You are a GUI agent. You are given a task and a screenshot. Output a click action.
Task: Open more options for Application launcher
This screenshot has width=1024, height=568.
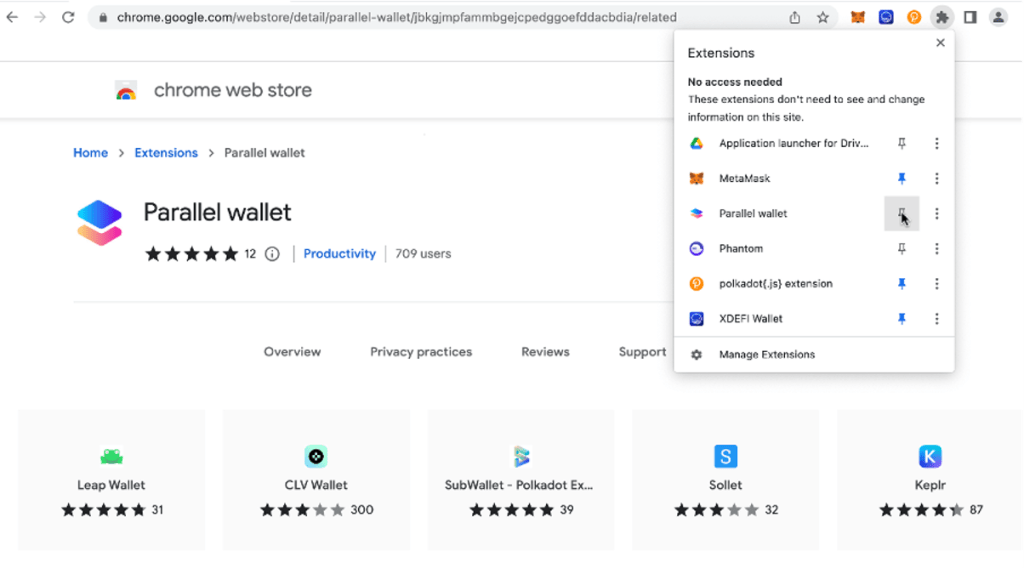click(936, 143)
